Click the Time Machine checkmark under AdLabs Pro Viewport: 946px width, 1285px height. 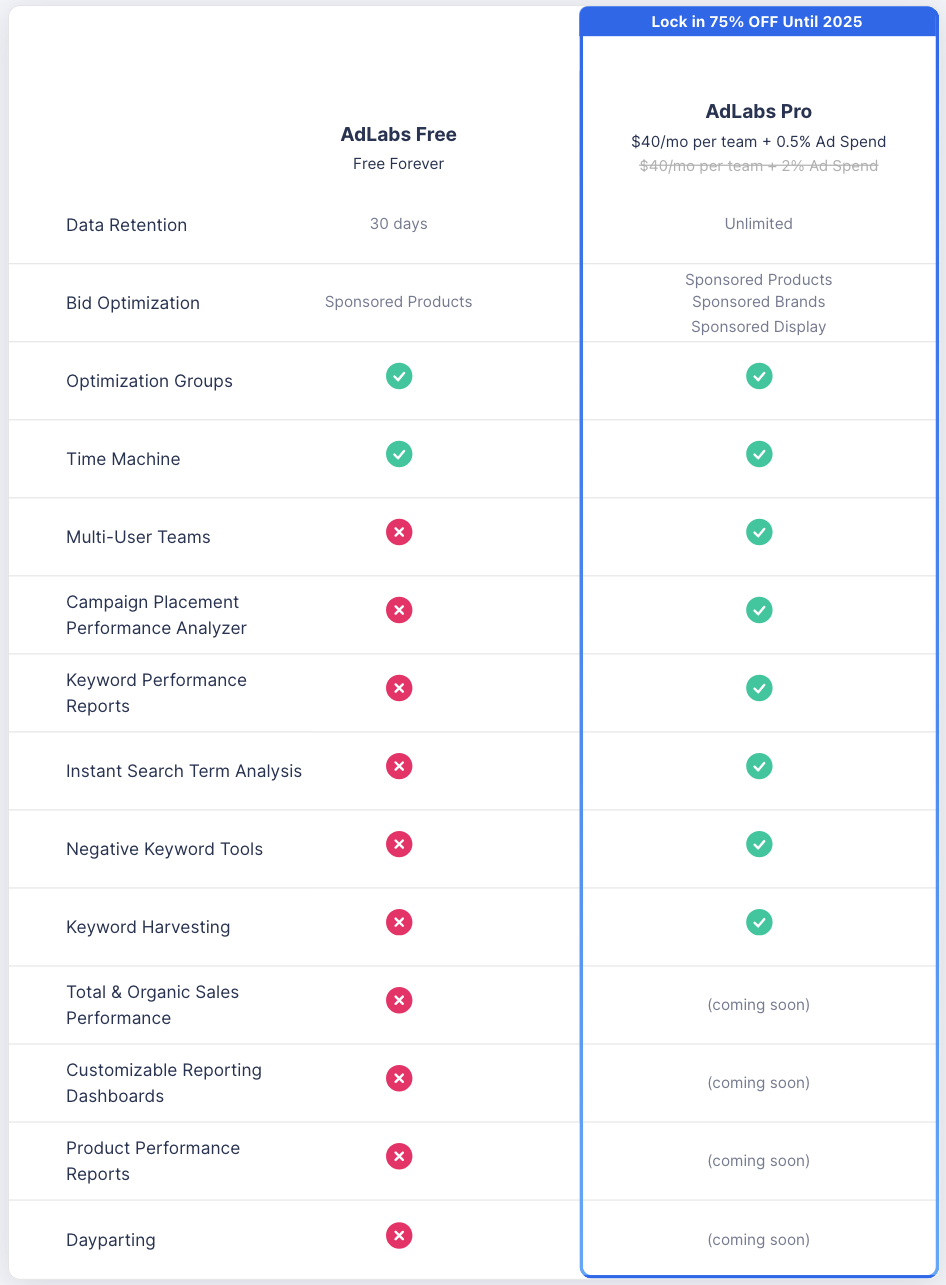(x=759, y=454)
